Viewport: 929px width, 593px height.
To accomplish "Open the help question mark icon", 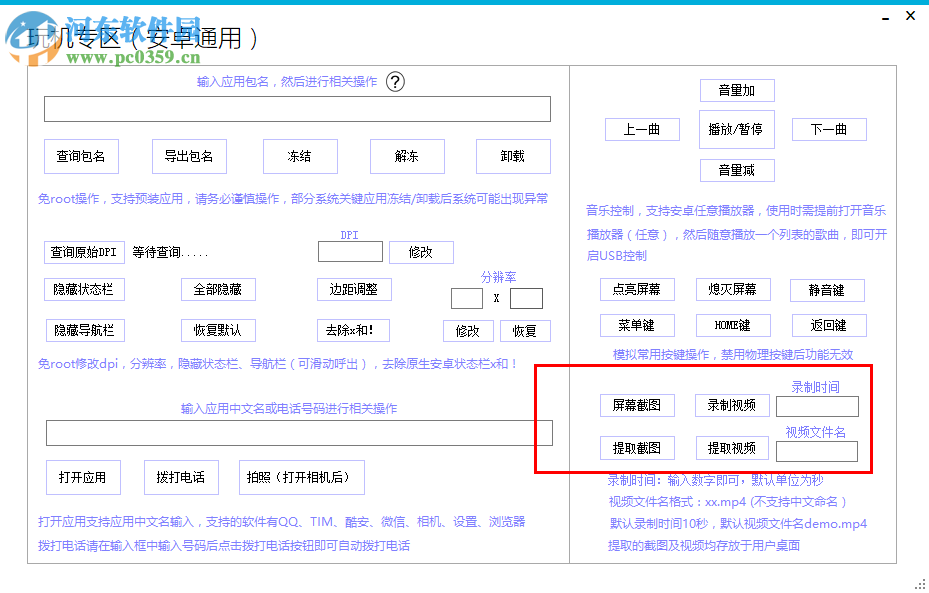I will point(397,83).
